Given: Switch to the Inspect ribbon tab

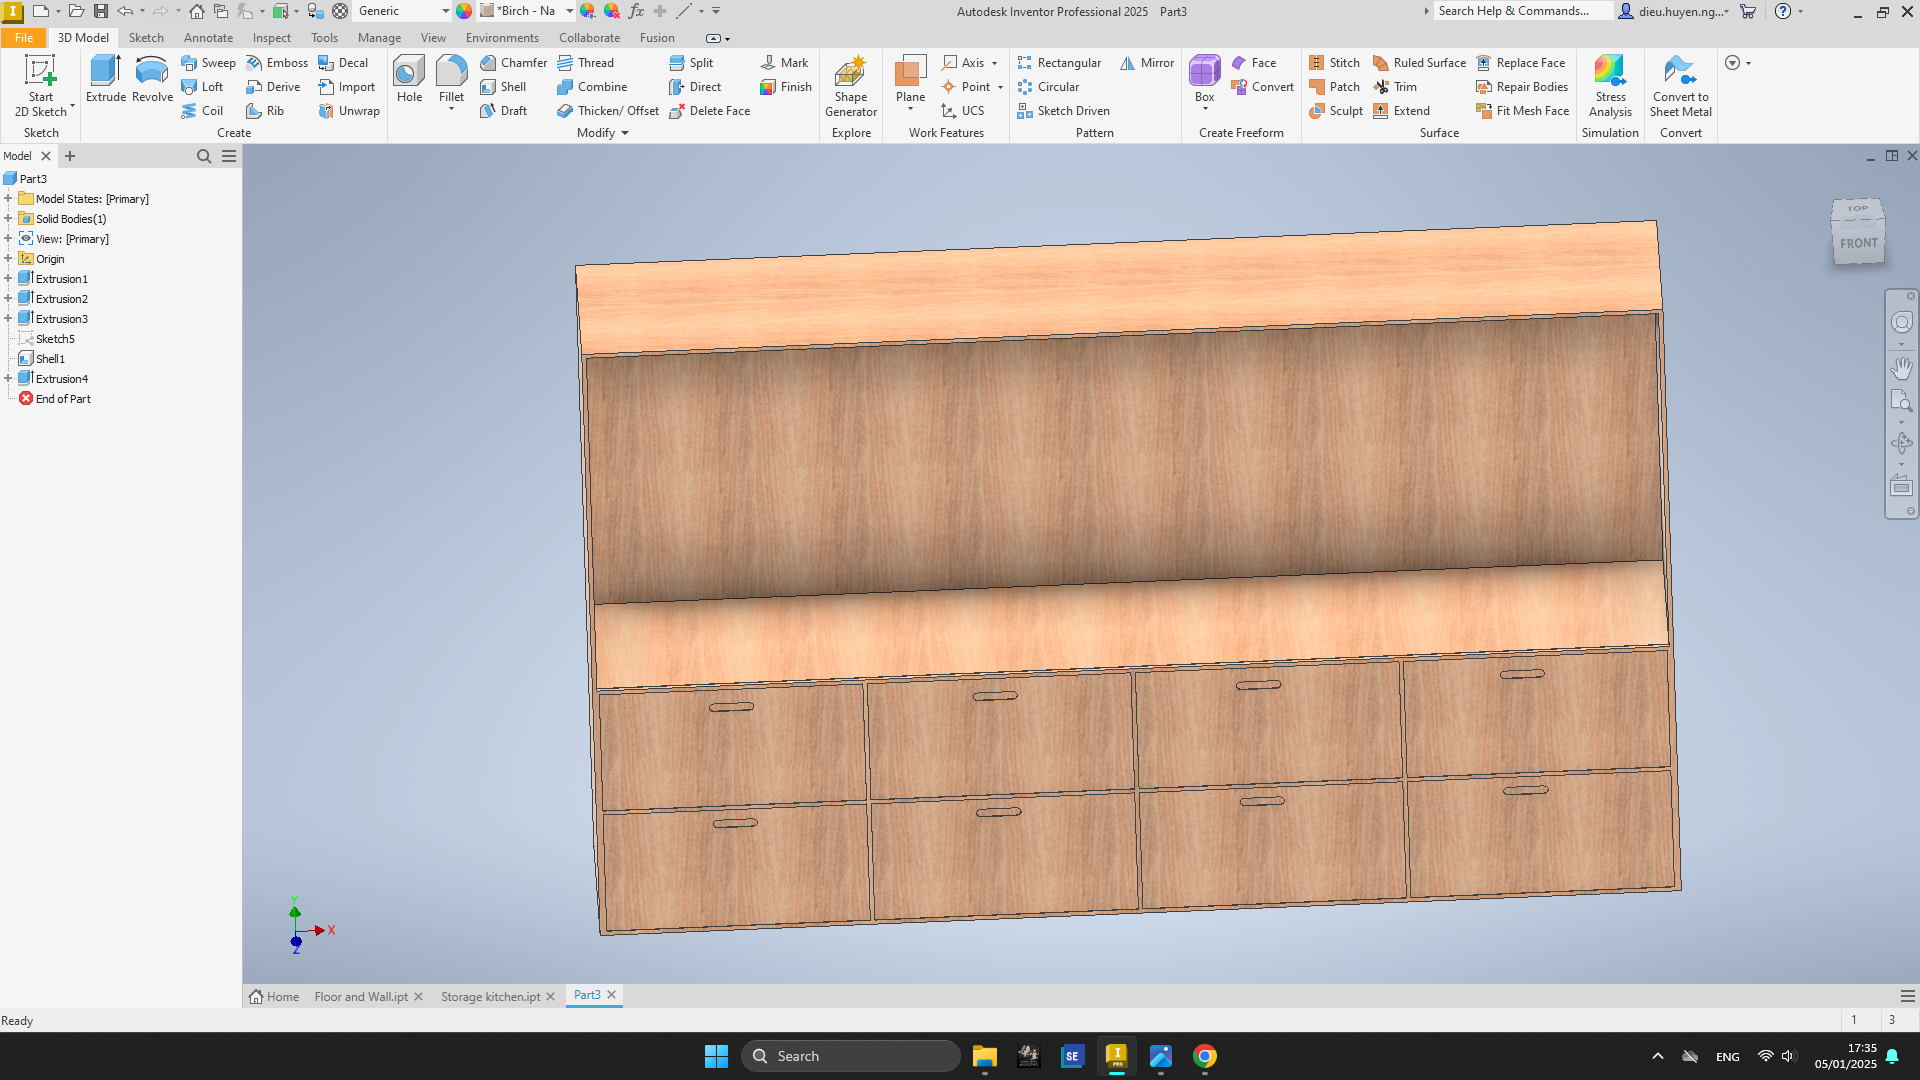Looking at the screenshot, I should (x=271, y=38).
